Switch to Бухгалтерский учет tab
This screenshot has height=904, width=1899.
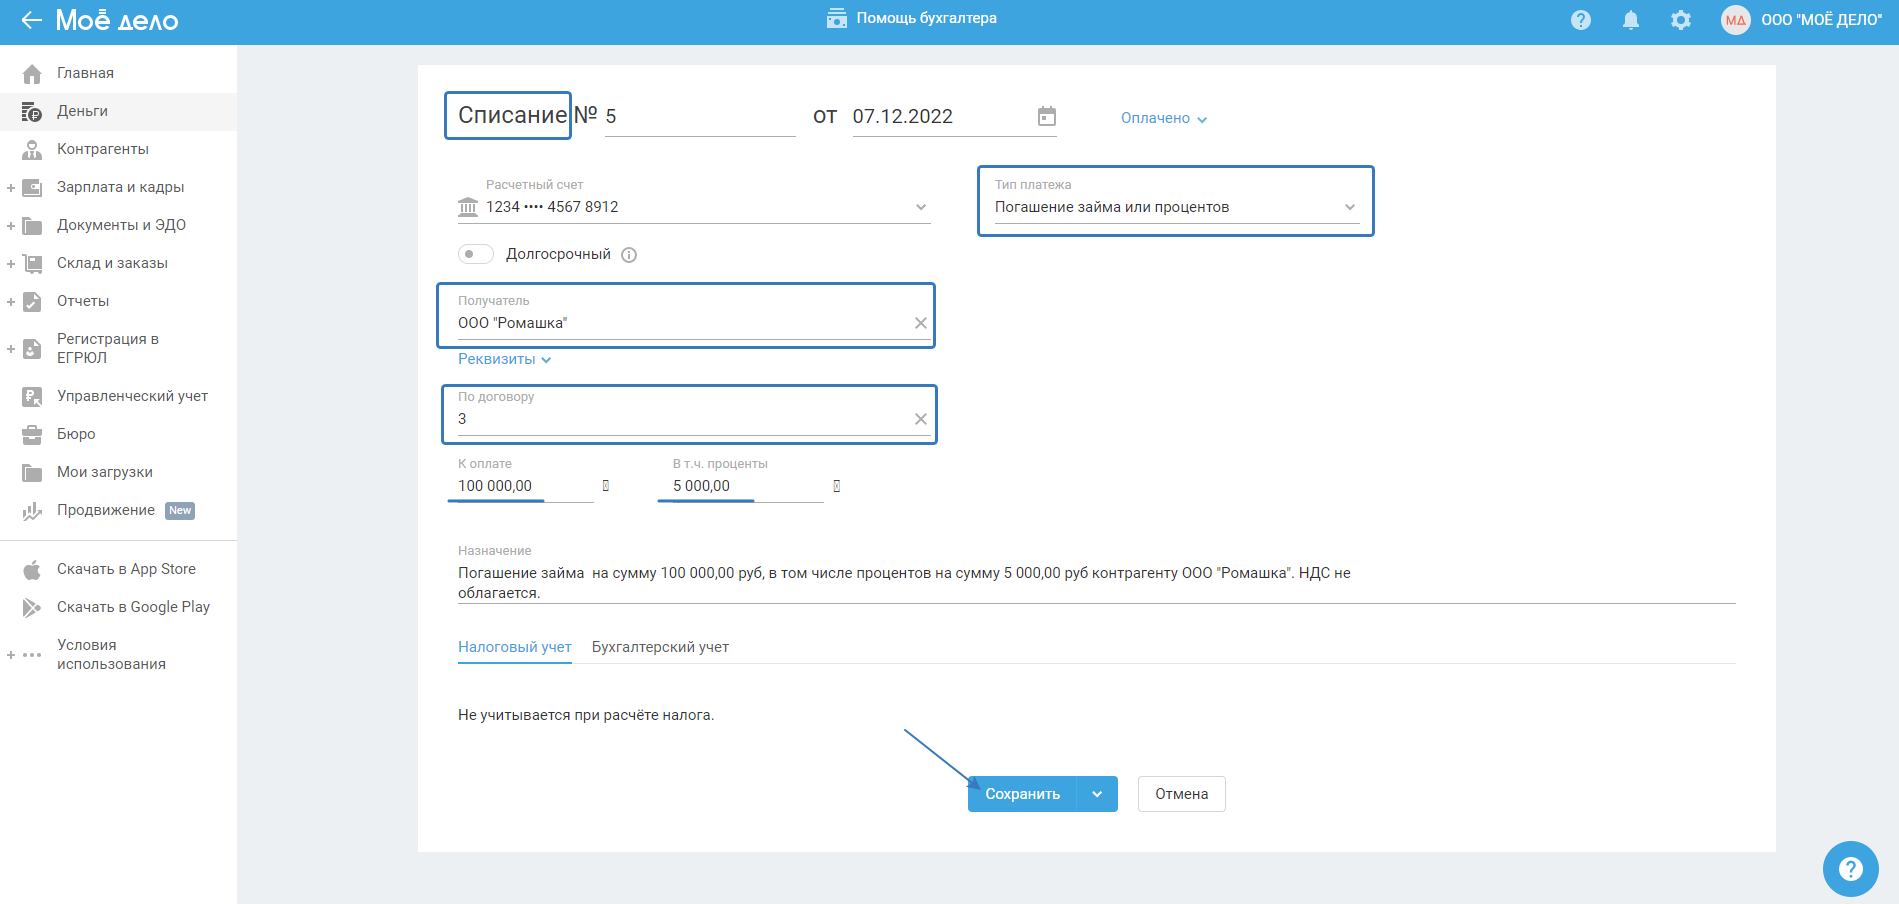[660, 647]
